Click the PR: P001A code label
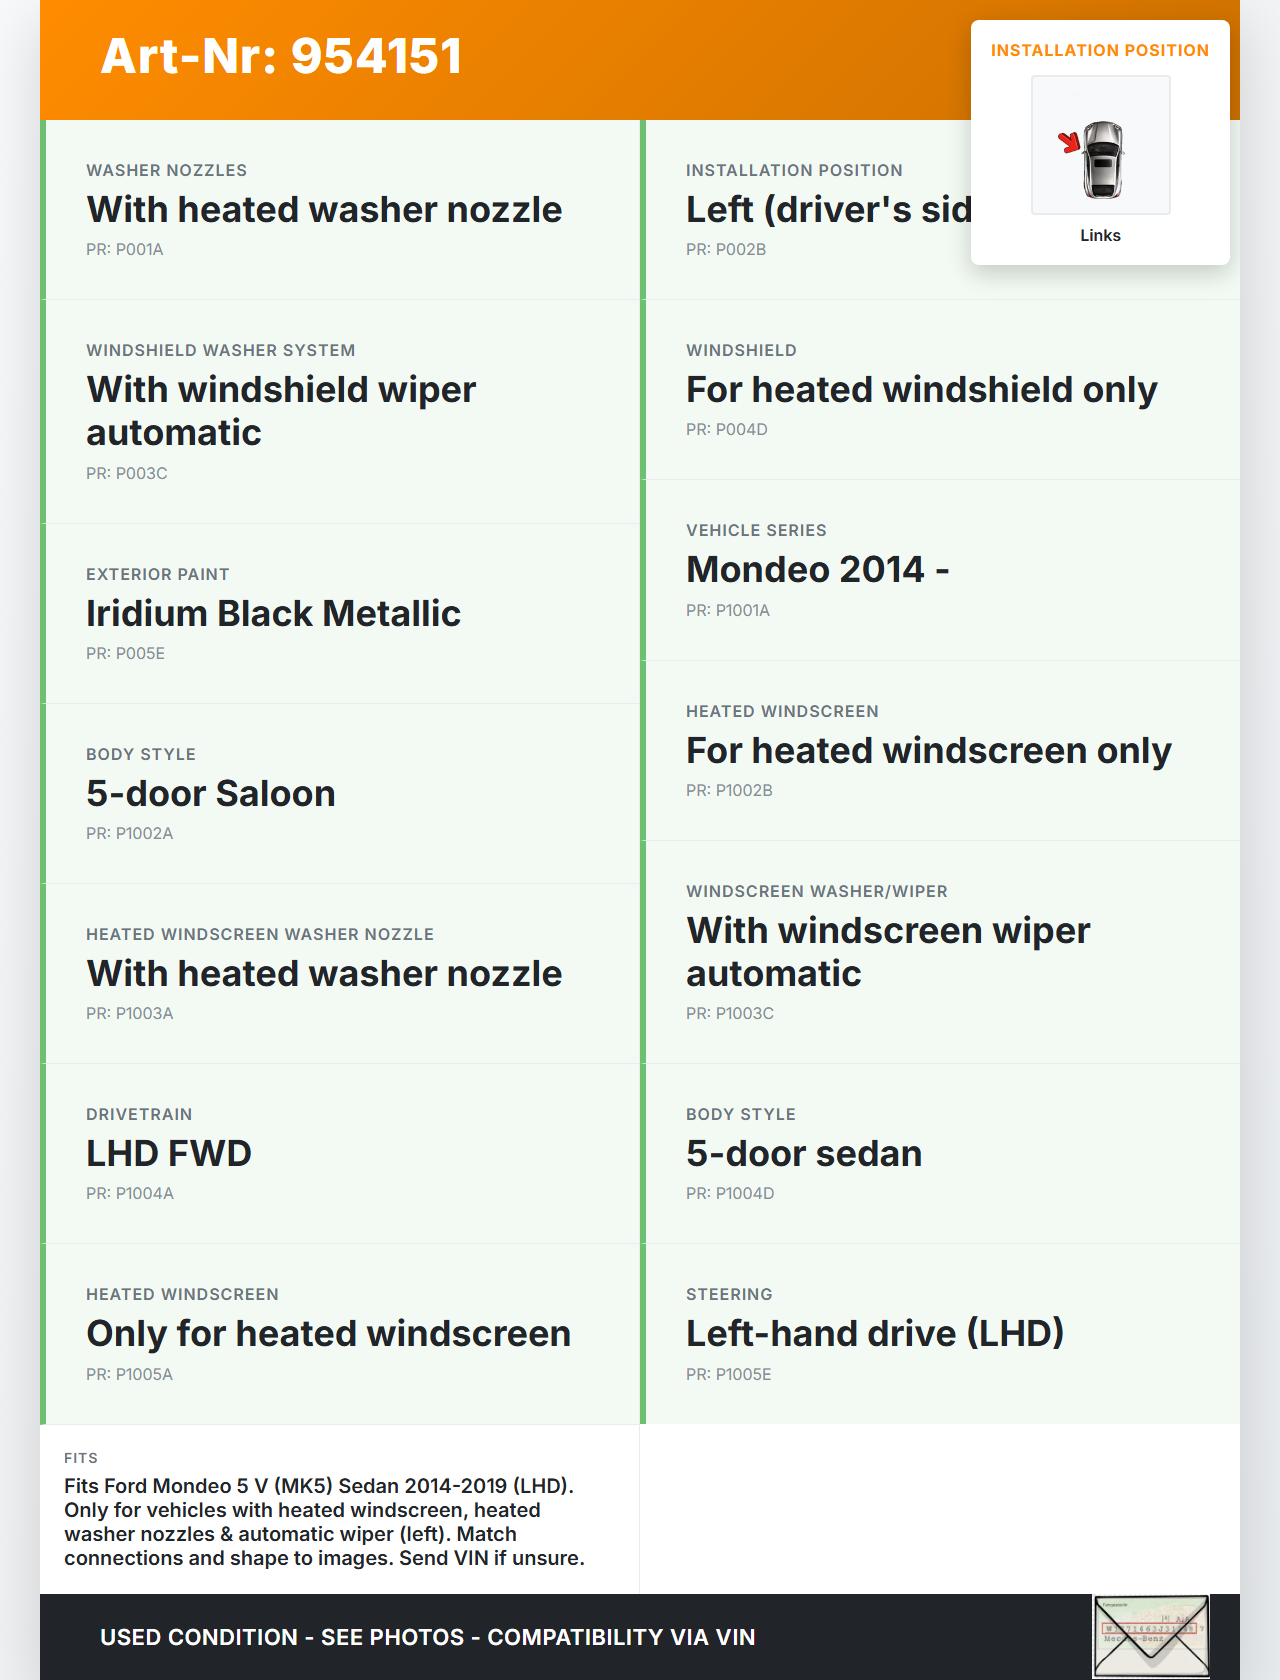Image resolution: width=1280 pixels, height=1680 pixels. click(125, 249)
